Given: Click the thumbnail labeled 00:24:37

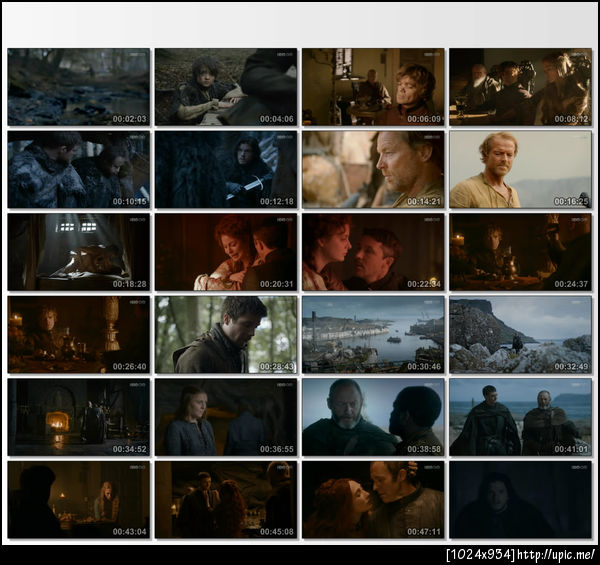Looking at the screenshot, I should click(520, 252).
